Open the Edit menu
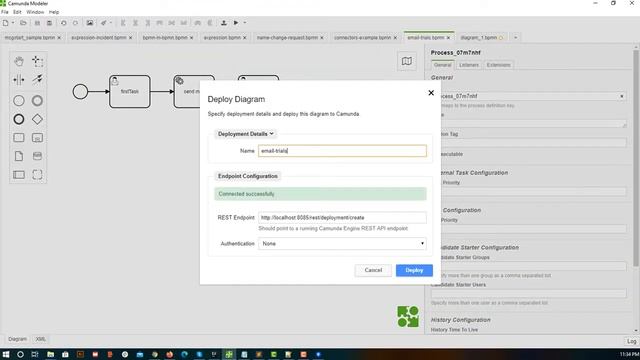 coord(17,12)
